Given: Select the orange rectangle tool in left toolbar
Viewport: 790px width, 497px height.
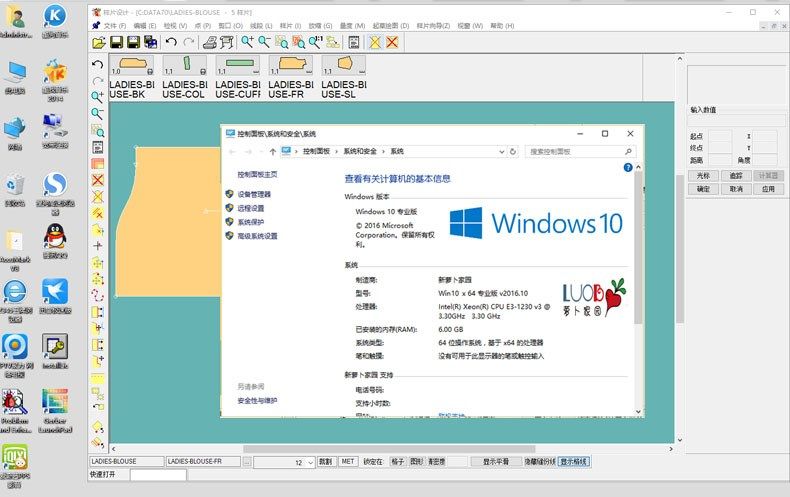Looking at the screenshot, I should tap(98, 163).
